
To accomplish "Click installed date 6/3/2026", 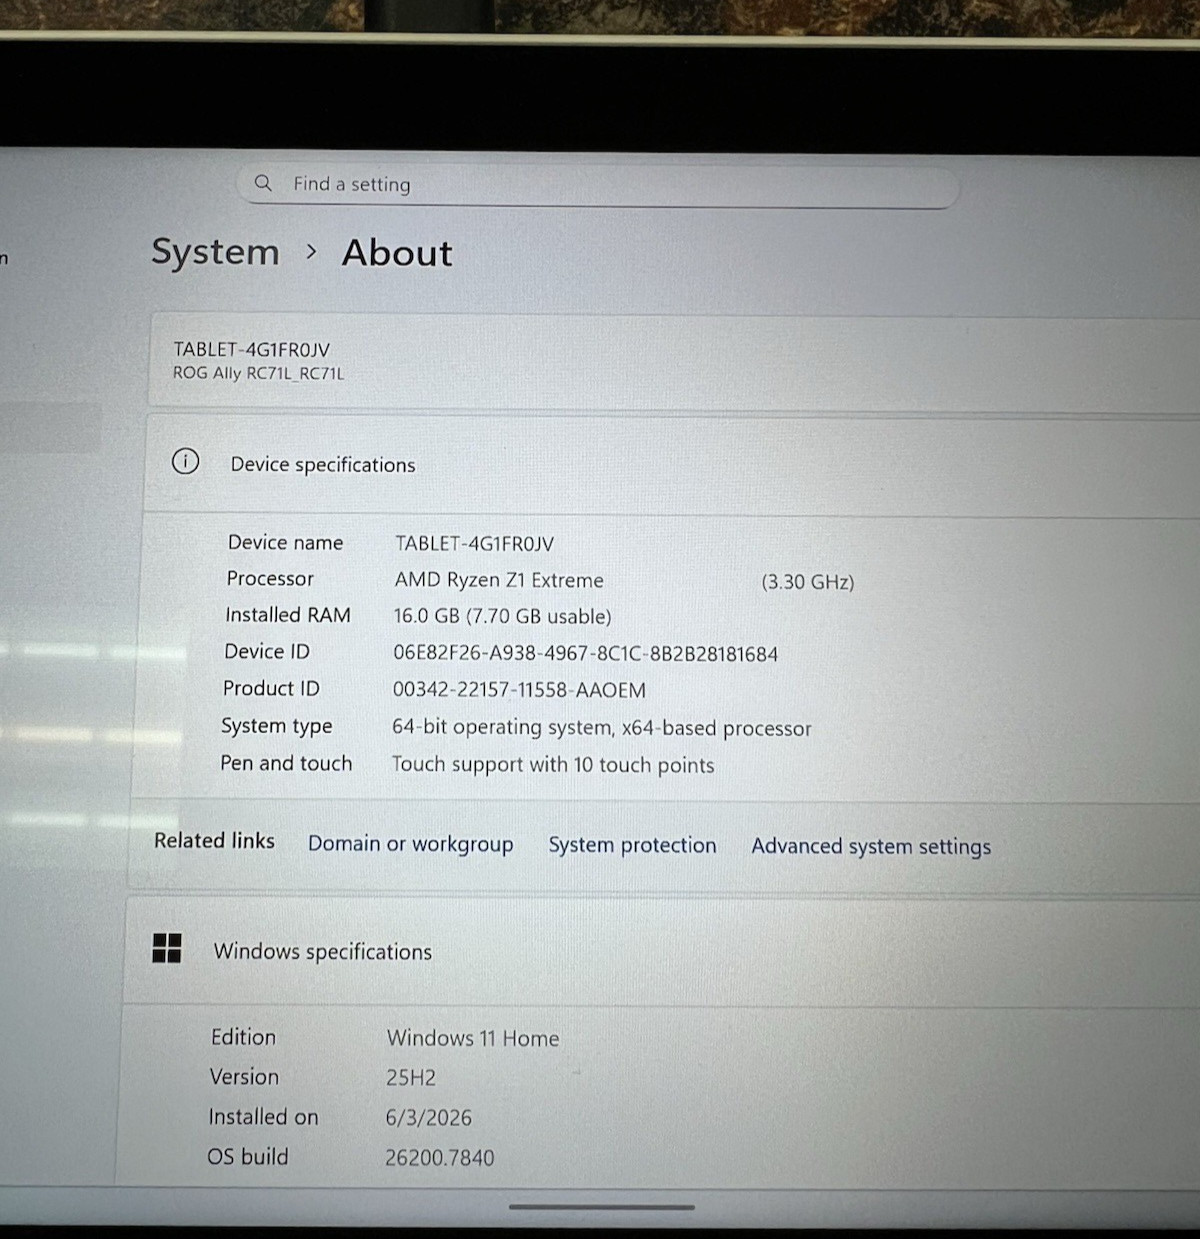I will [x=428, y=1118].
